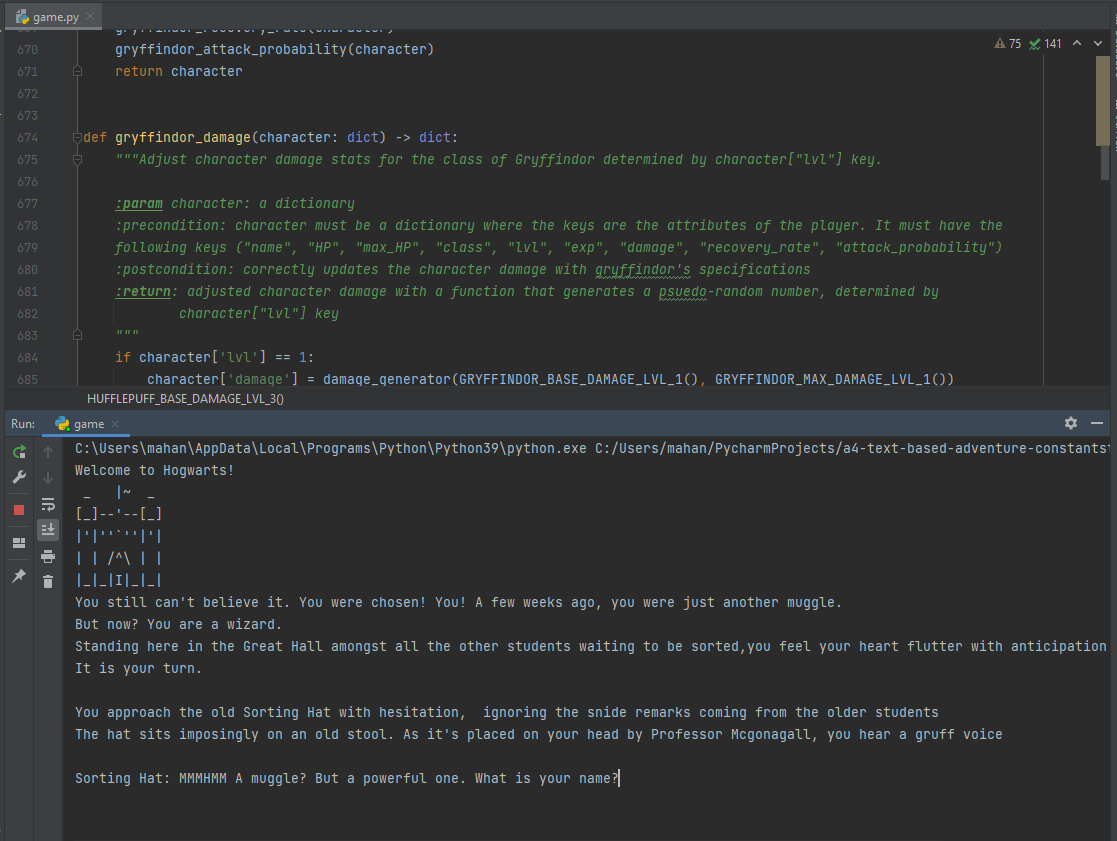Clear all console output with trash icon
1117x841 pixels.
(x=47, y=581)
